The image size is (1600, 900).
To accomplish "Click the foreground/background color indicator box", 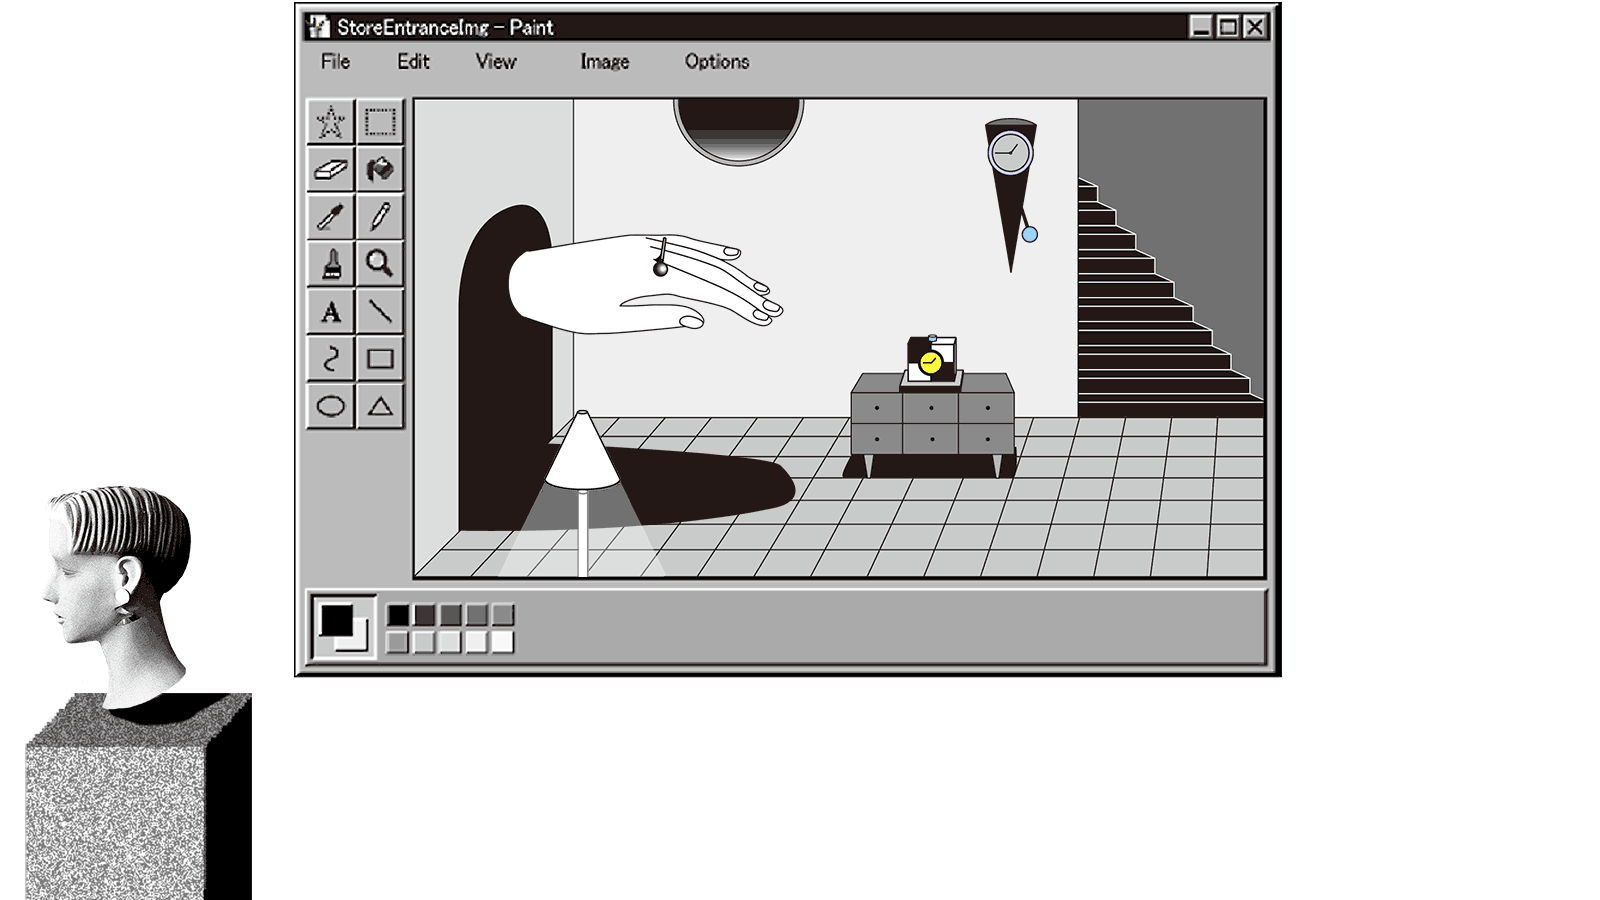I will pyautogui.click(x=343, y=628).
